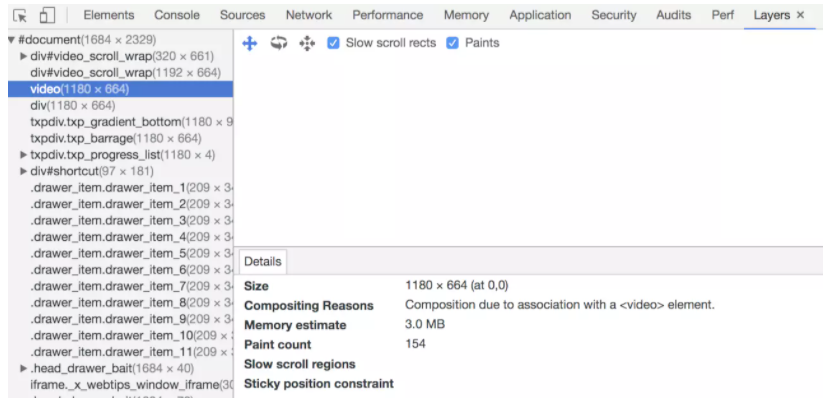Switch to the Console tab
Viewport: 834px width, 408px height.
(x=177, y=15)
